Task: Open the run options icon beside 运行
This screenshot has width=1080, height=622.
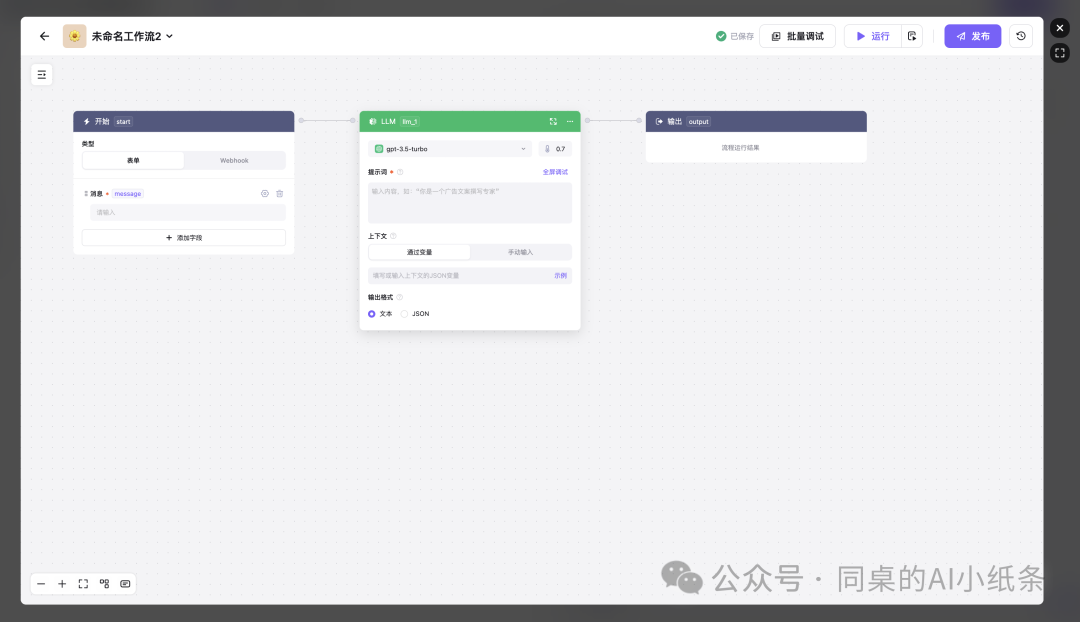Action: point(912,36)
